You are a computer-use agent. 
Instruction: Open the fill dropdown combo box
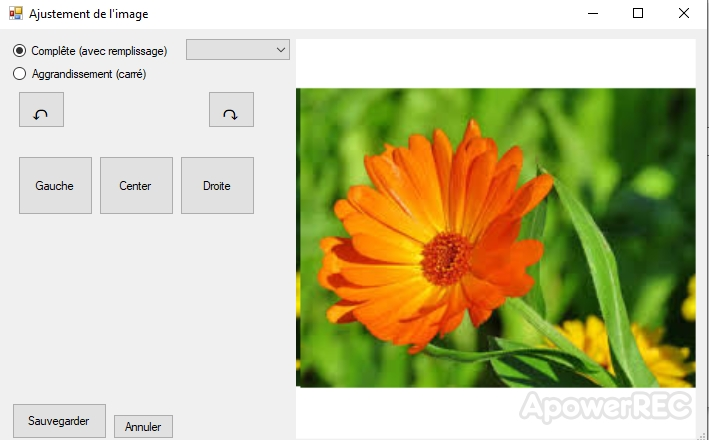click(238, 49)
